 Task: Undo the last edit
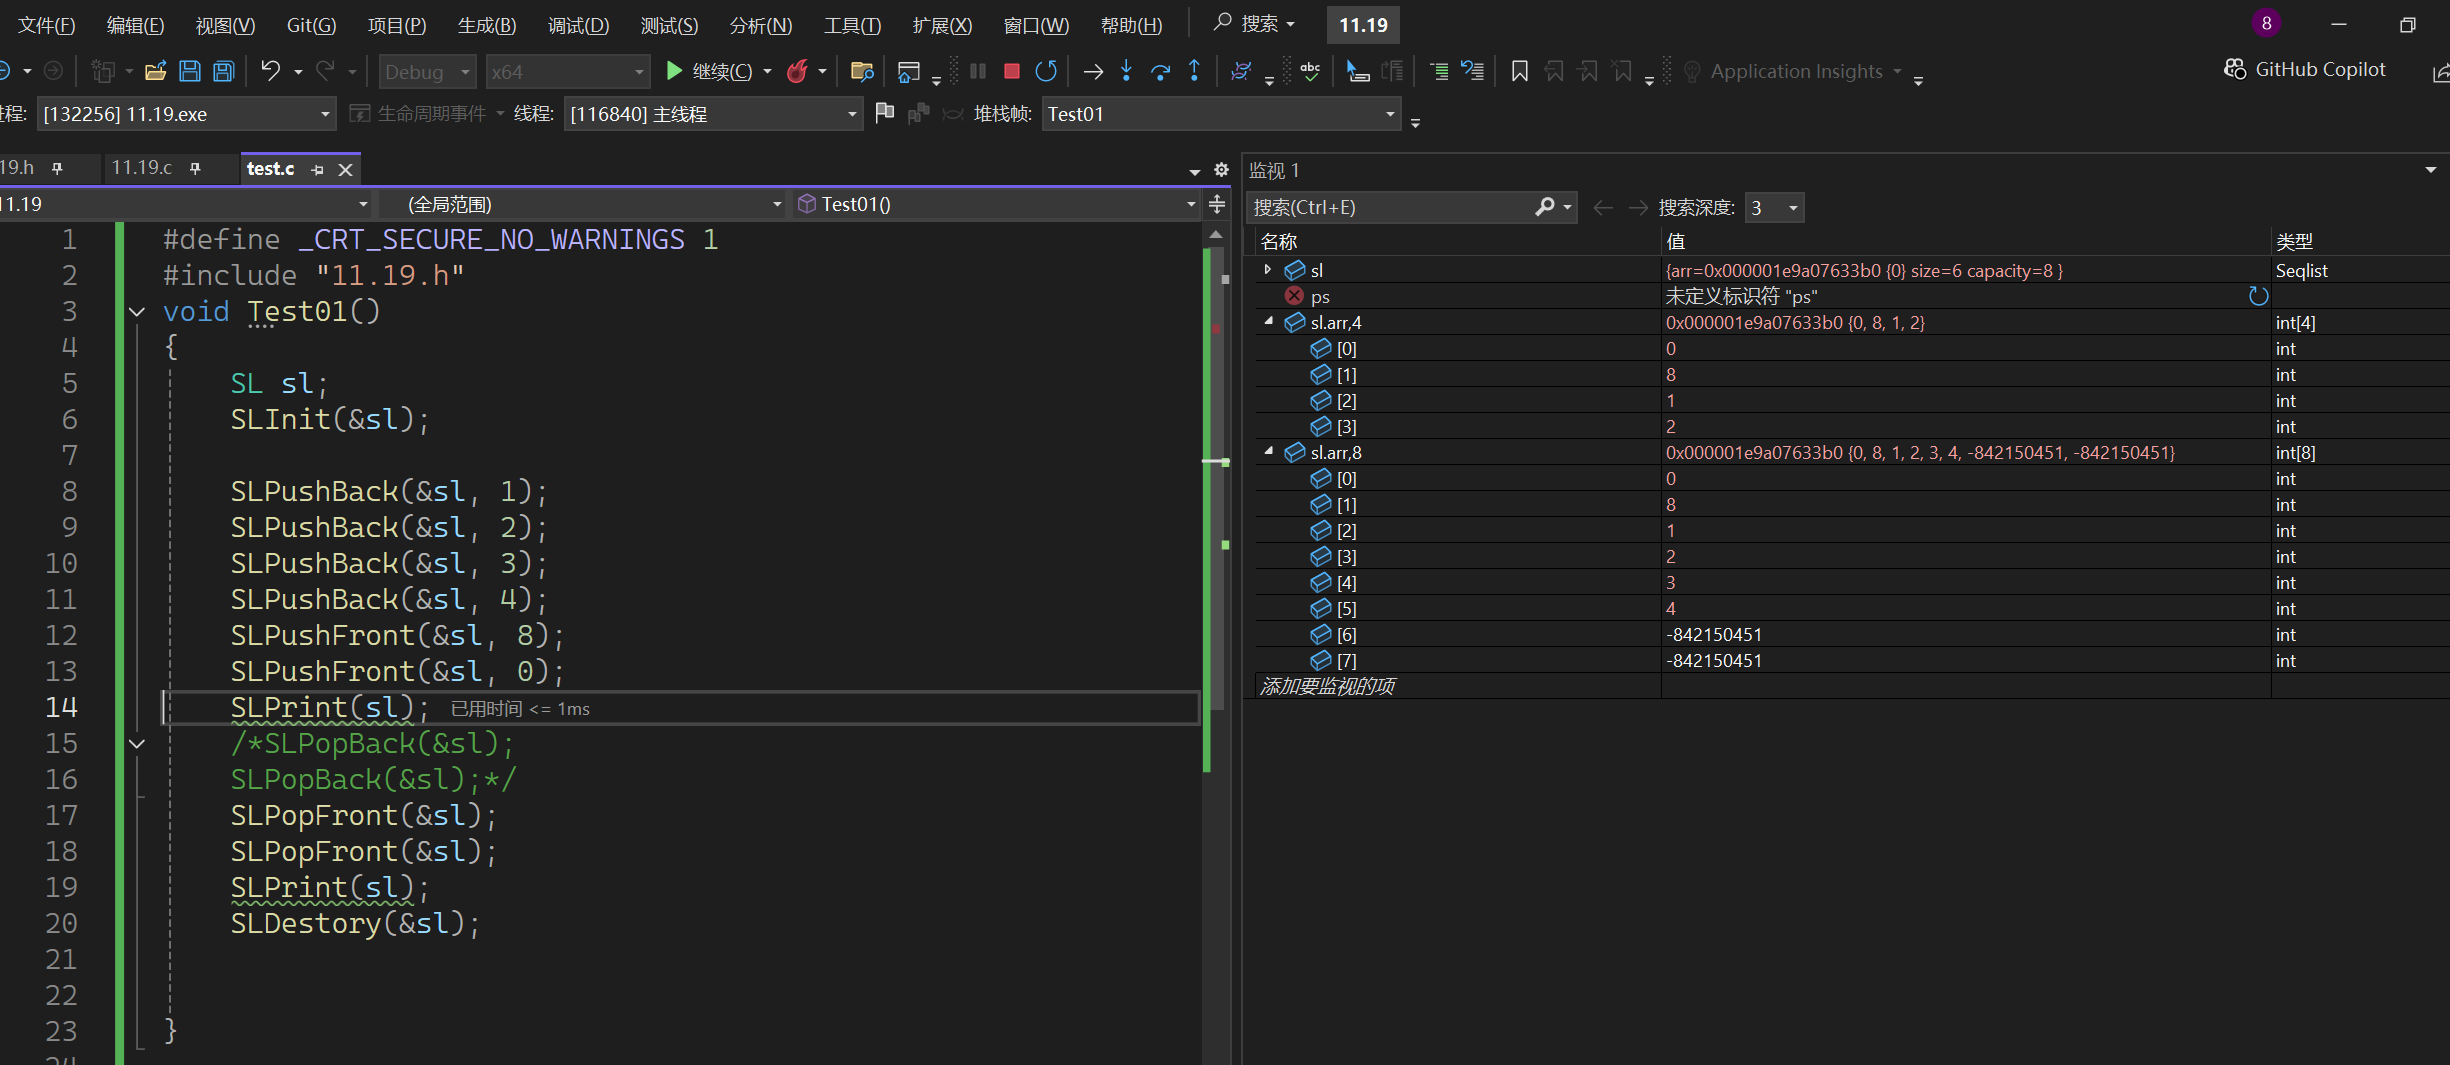(270, 71)
